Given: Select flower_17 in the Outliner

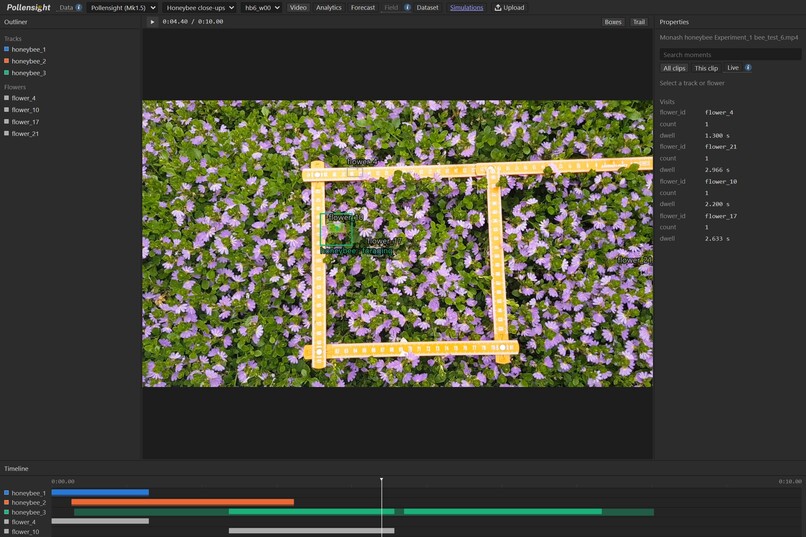Looking at the screenshot, I should [25, 122].
